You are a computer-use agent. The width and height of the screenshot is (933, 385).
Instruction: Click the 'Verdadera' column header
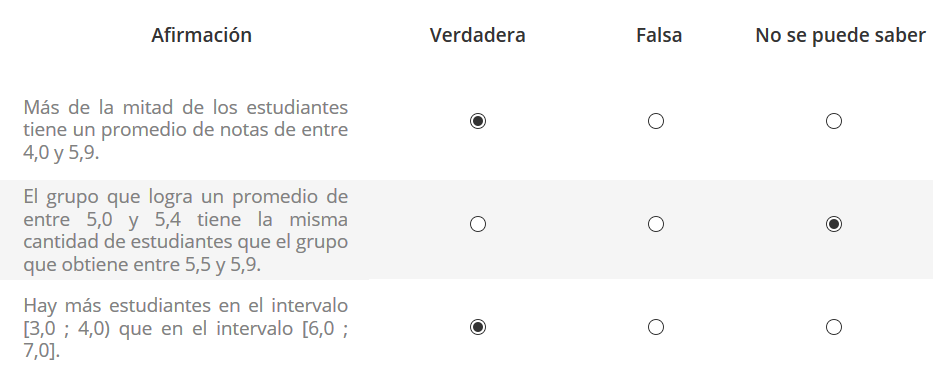coord(477,35)
